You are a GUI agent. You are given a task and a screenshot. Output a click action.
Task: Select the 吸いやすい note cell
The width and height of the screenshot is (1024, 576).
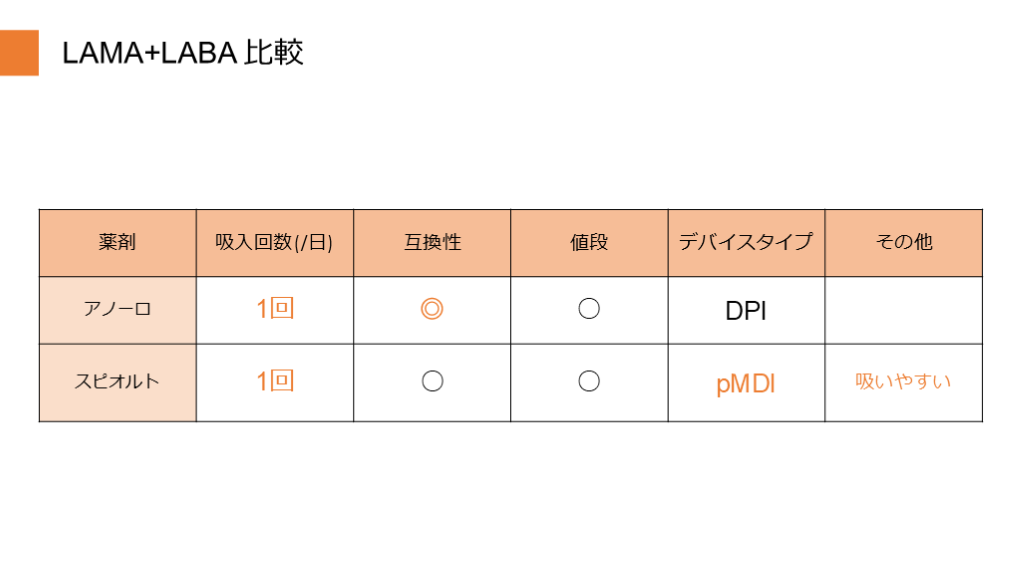(903, 381)
